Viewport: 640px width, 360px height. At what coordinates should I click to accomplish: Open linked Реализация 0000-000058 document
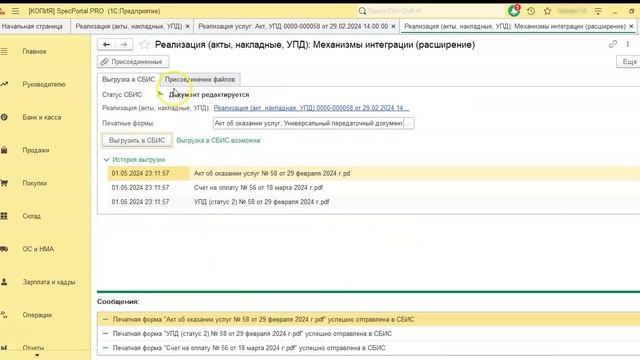click(x=311, y=108)
